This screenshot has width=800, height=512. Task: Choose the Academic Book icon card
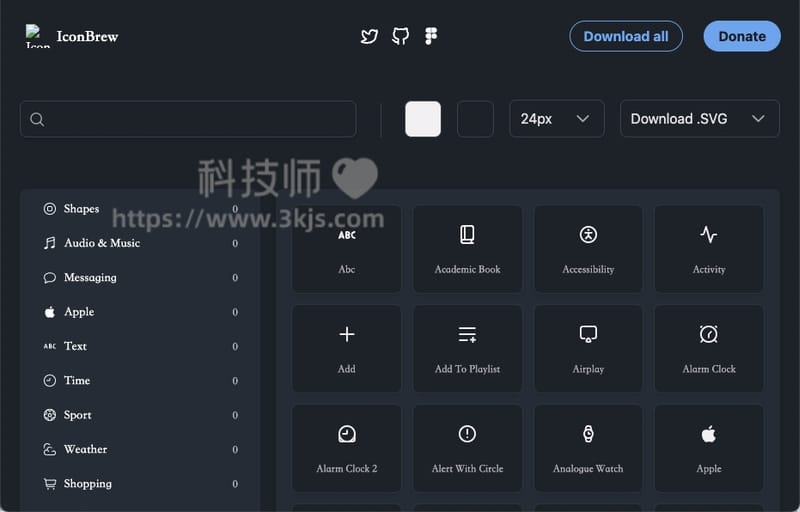click(467, 249)
